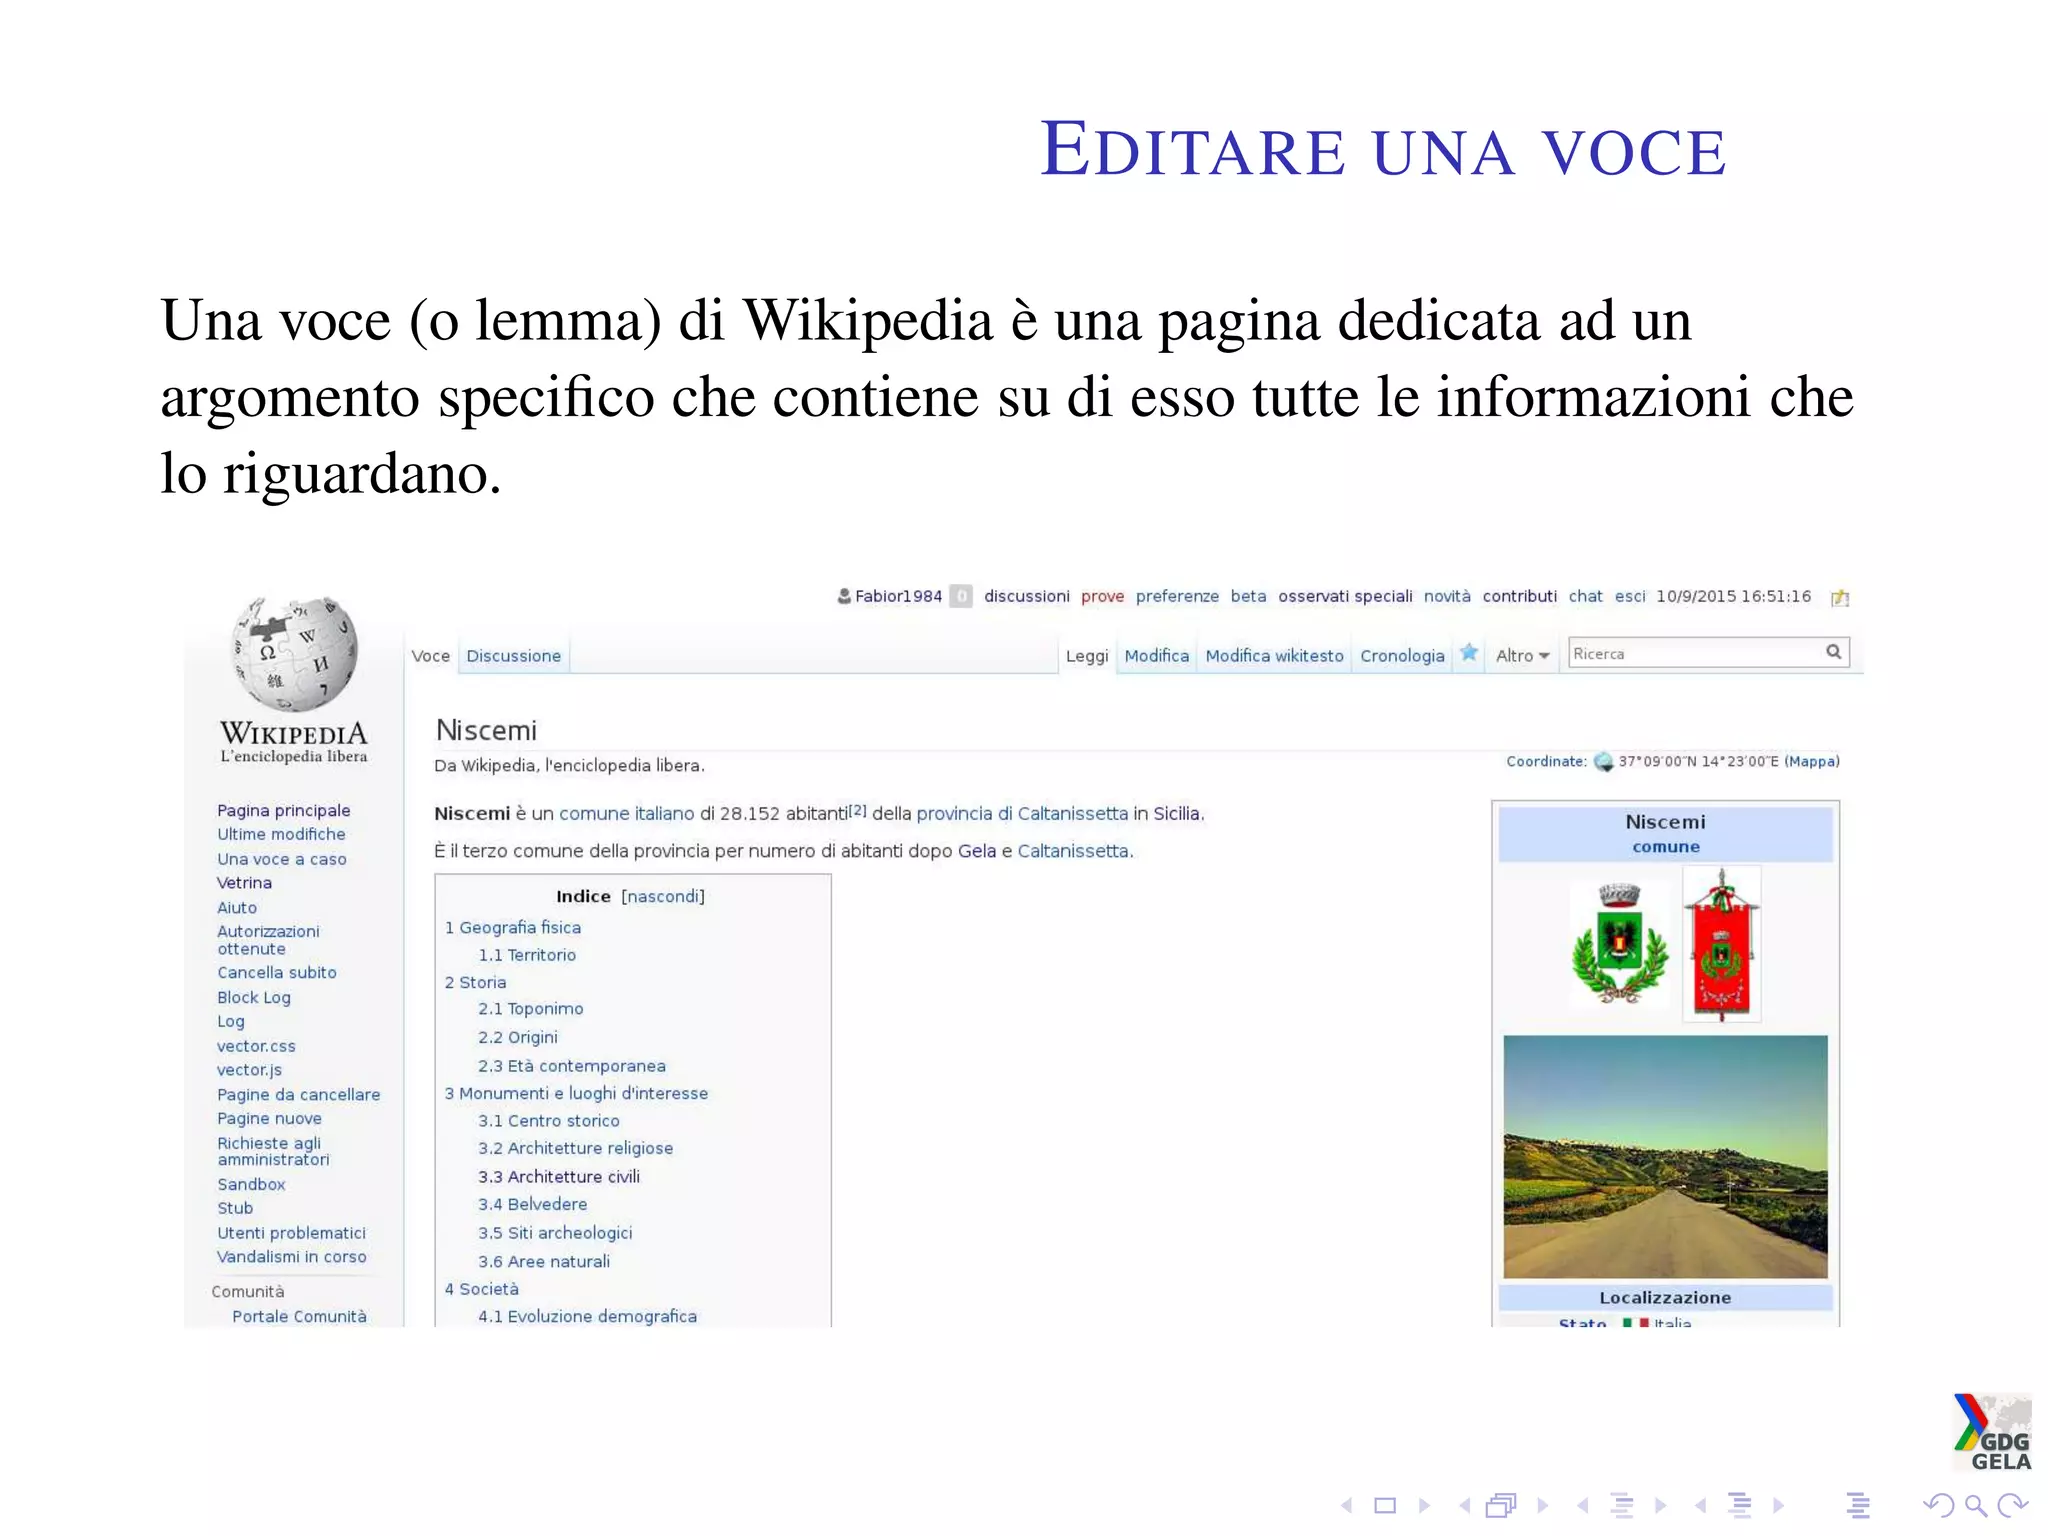Go to previous subsection arrow
This screenshot has height=1536, width=2048.
[1582, 1505]
